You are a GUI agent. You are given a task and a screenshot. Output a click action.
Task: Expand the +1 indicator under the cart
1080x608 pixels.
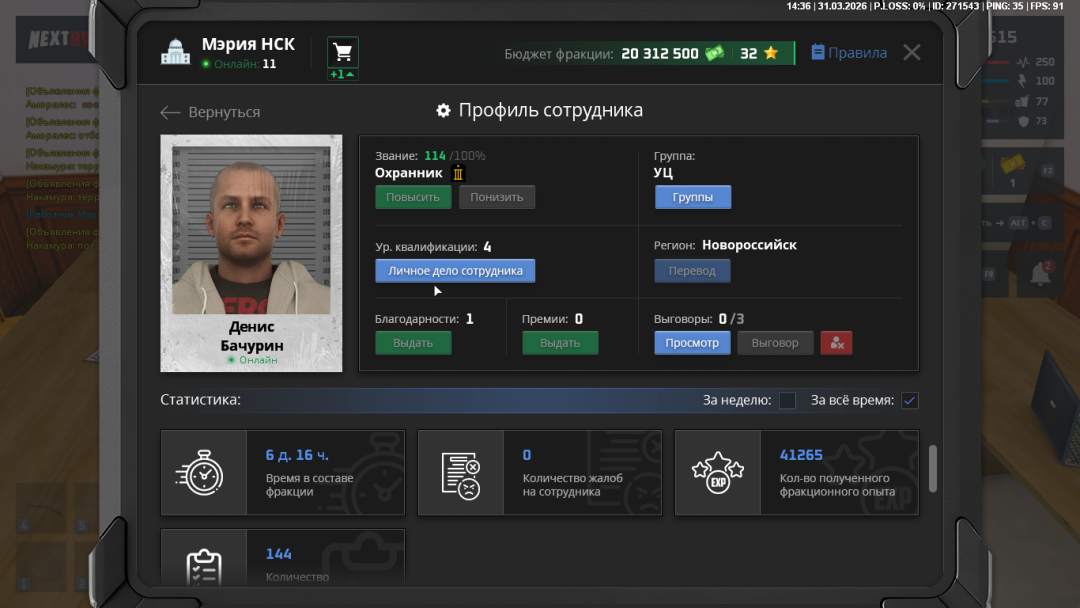[342, 75]
